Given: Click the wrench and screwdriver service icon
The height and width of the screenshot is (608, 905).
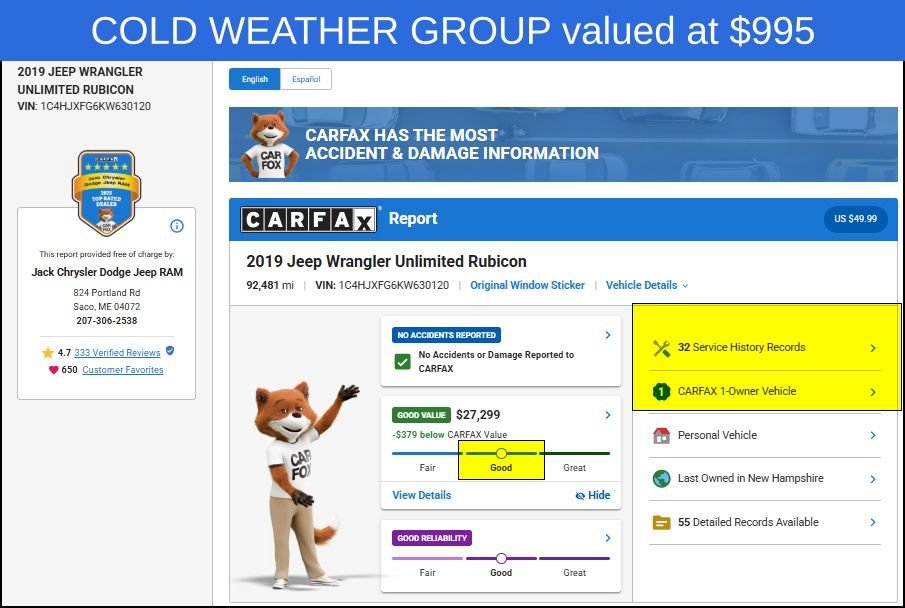Looking at the screenshot, I should tap(661, 348).
